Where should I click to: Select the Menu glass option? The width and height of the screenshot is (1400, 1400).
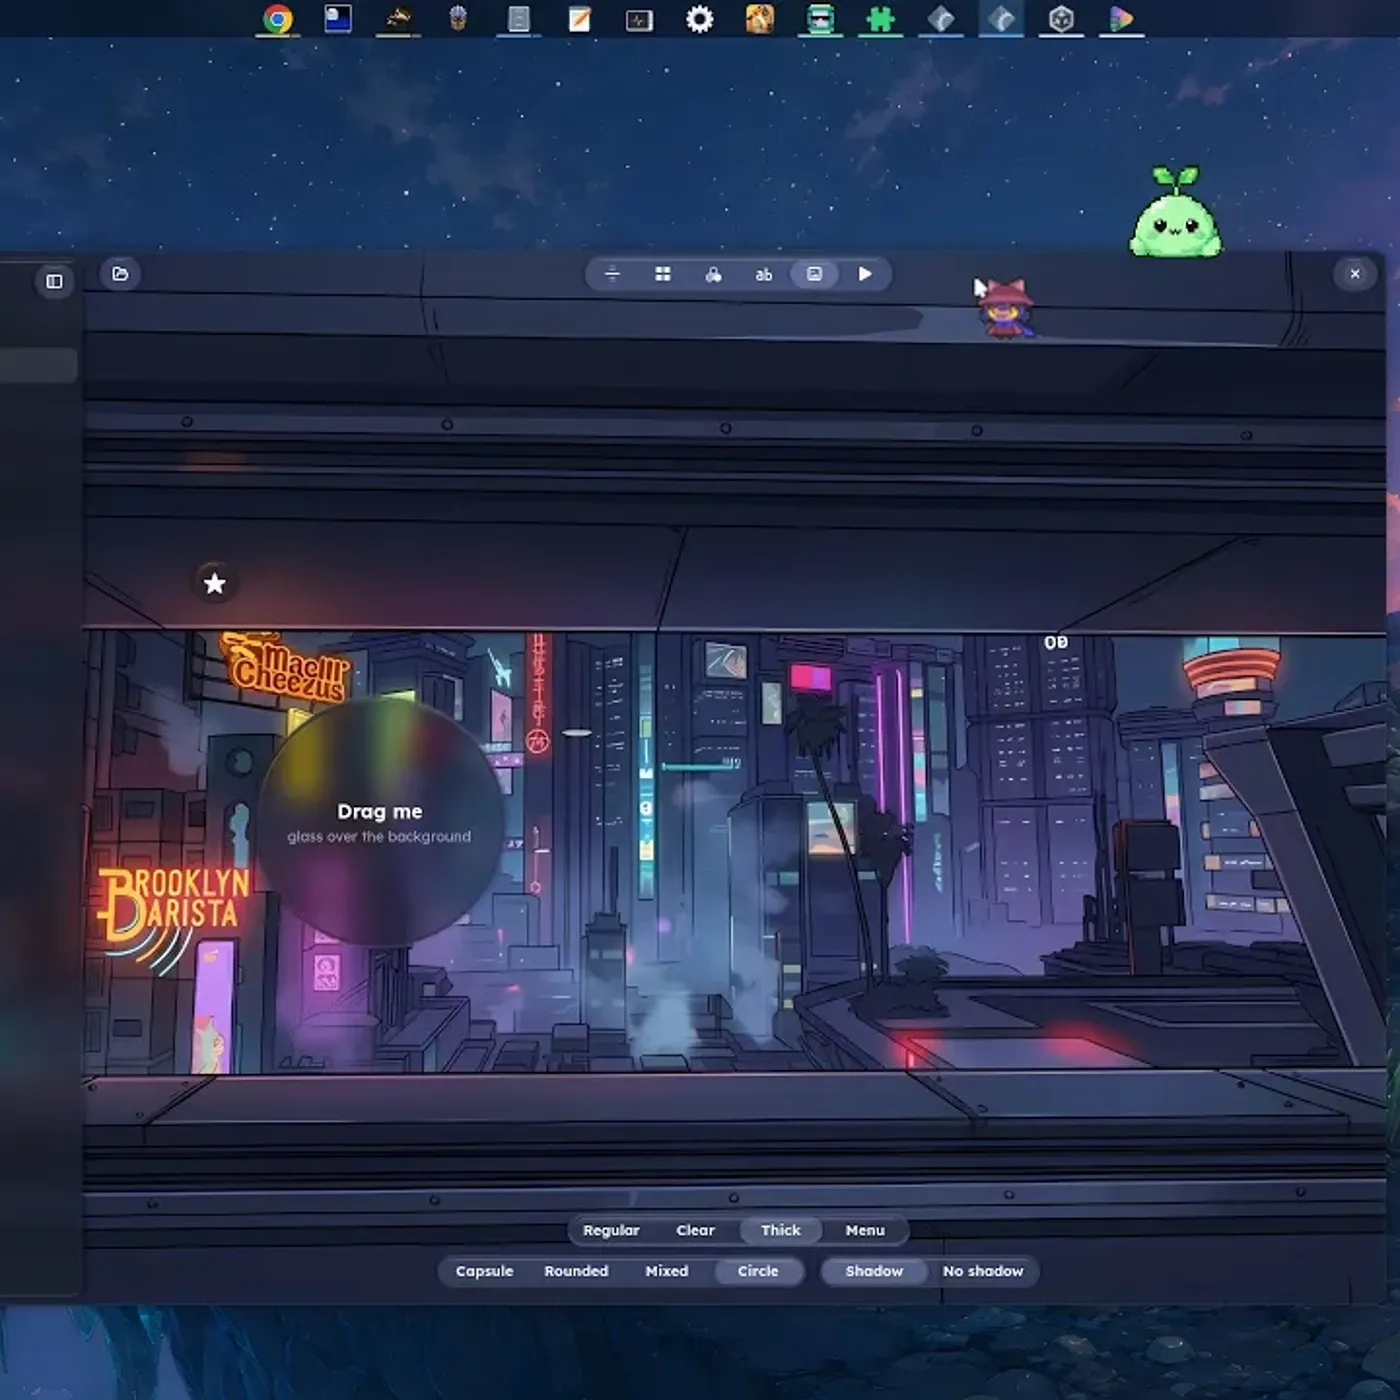coord(865,1230)
